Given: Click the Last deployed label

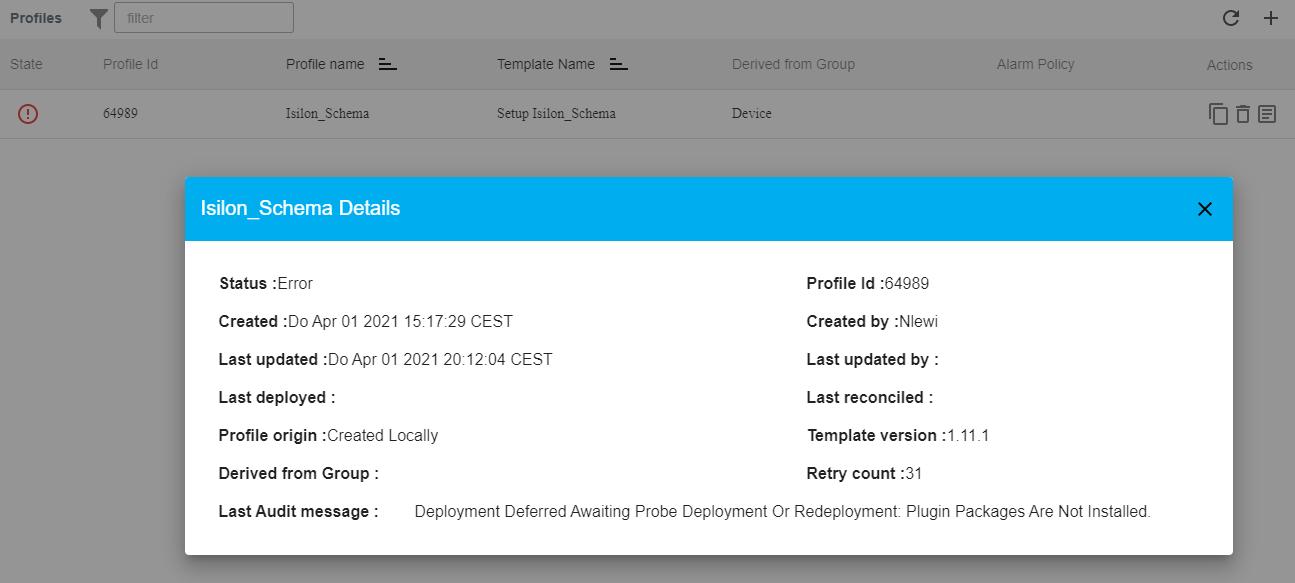Looking at the screenshot, I should pyautogui.click(x=277, y=397).
